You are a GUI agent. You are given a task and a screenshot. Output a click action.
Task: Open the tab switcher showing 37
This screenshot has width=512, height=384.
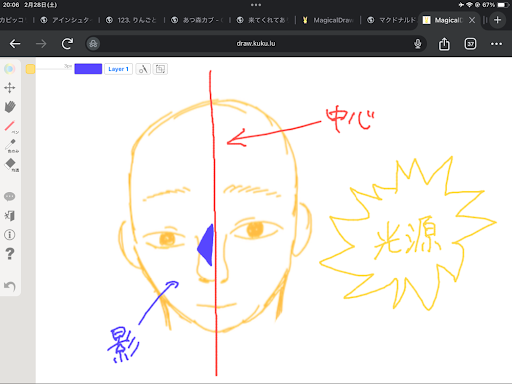[x=470, y=44]
